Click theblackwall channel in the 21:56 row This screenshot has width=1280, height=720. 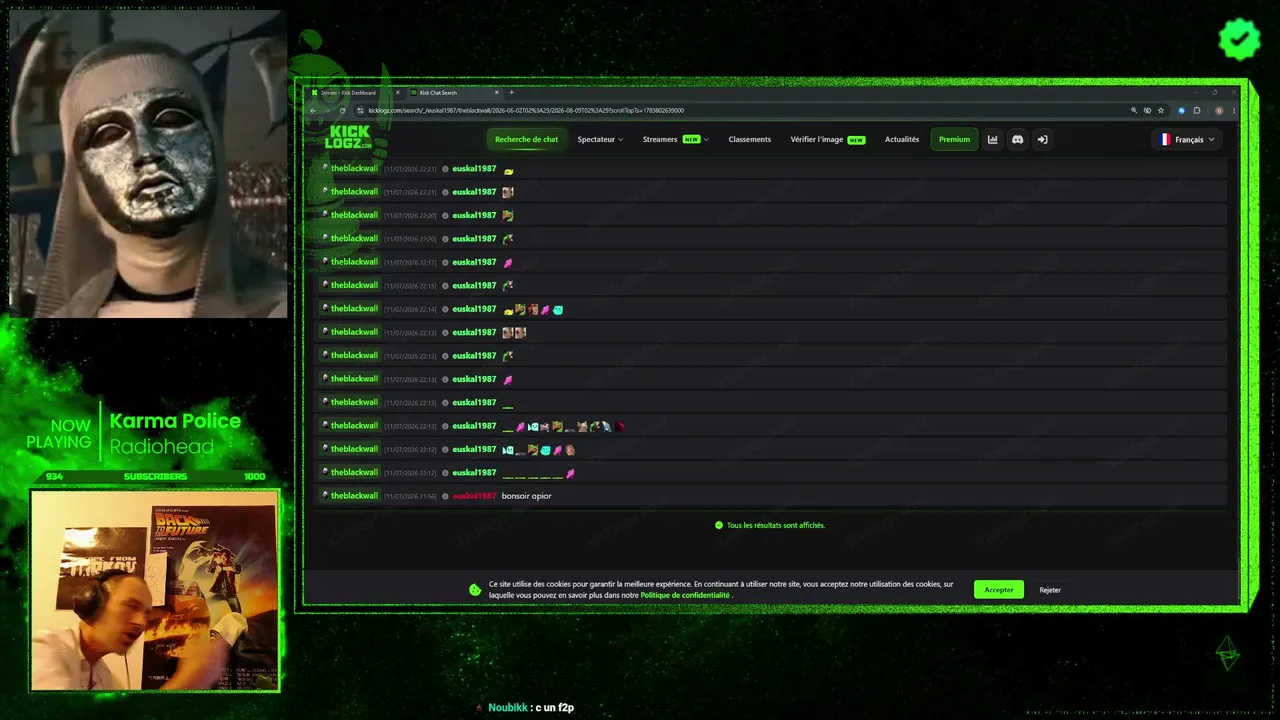[354, 496]
